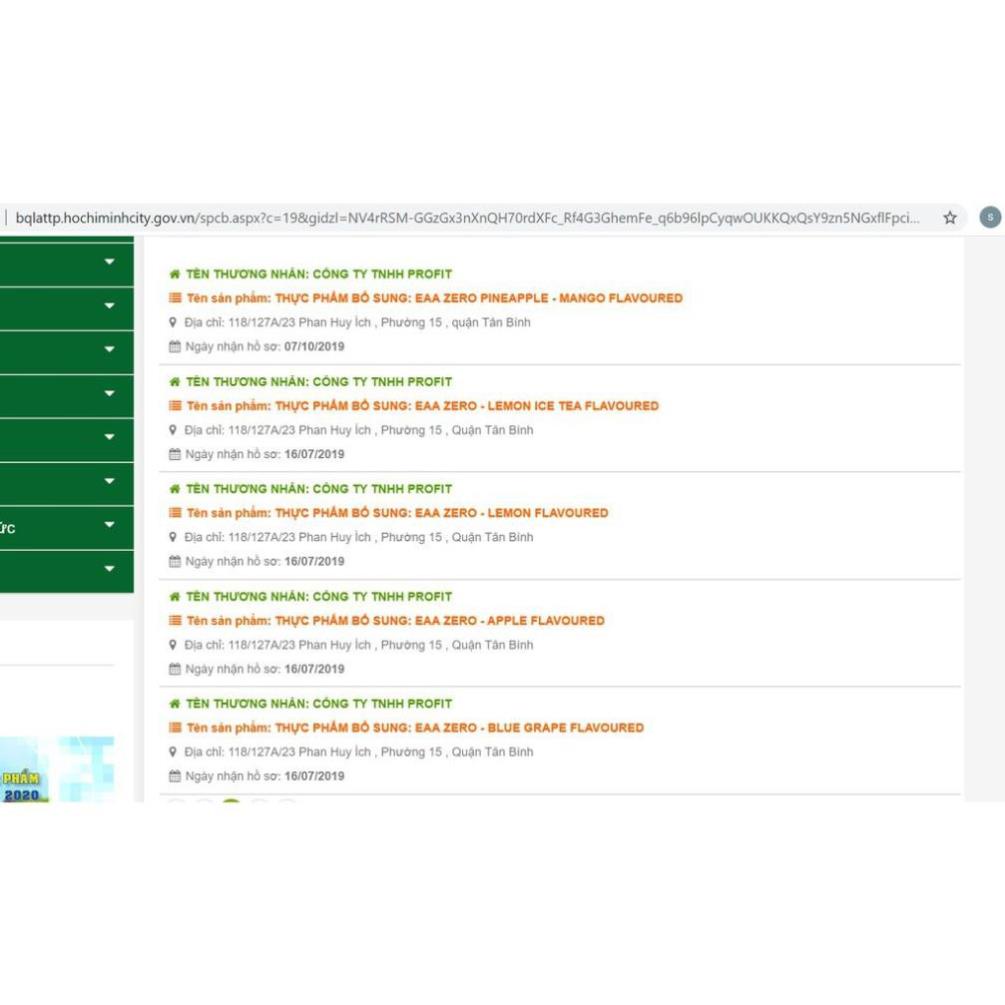Expand the topmost green sidebar dropdown arrow
Image resolution: width=1005 pixels, height=1005 pixels.
(x=109, y=262)
